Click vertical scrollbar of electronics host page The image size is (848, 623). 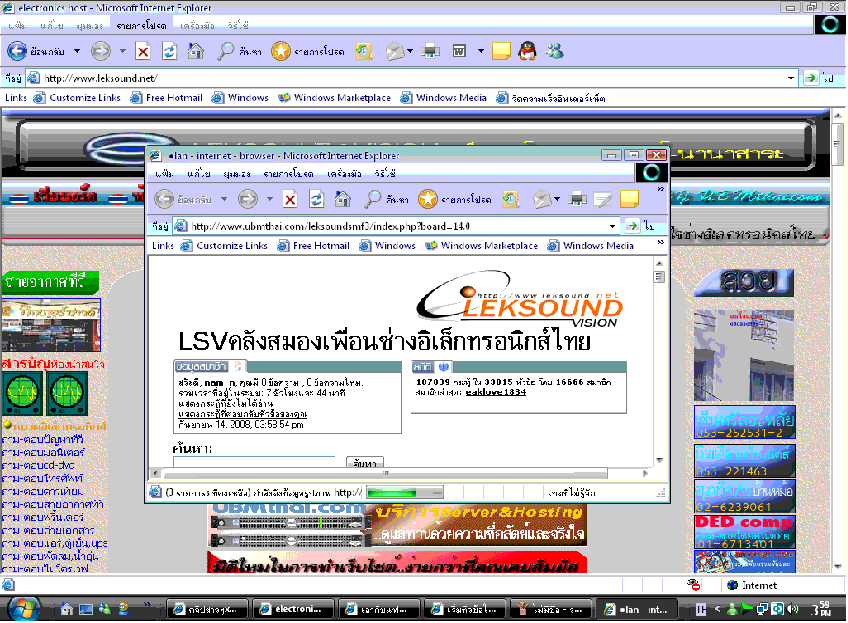[838, 341]
